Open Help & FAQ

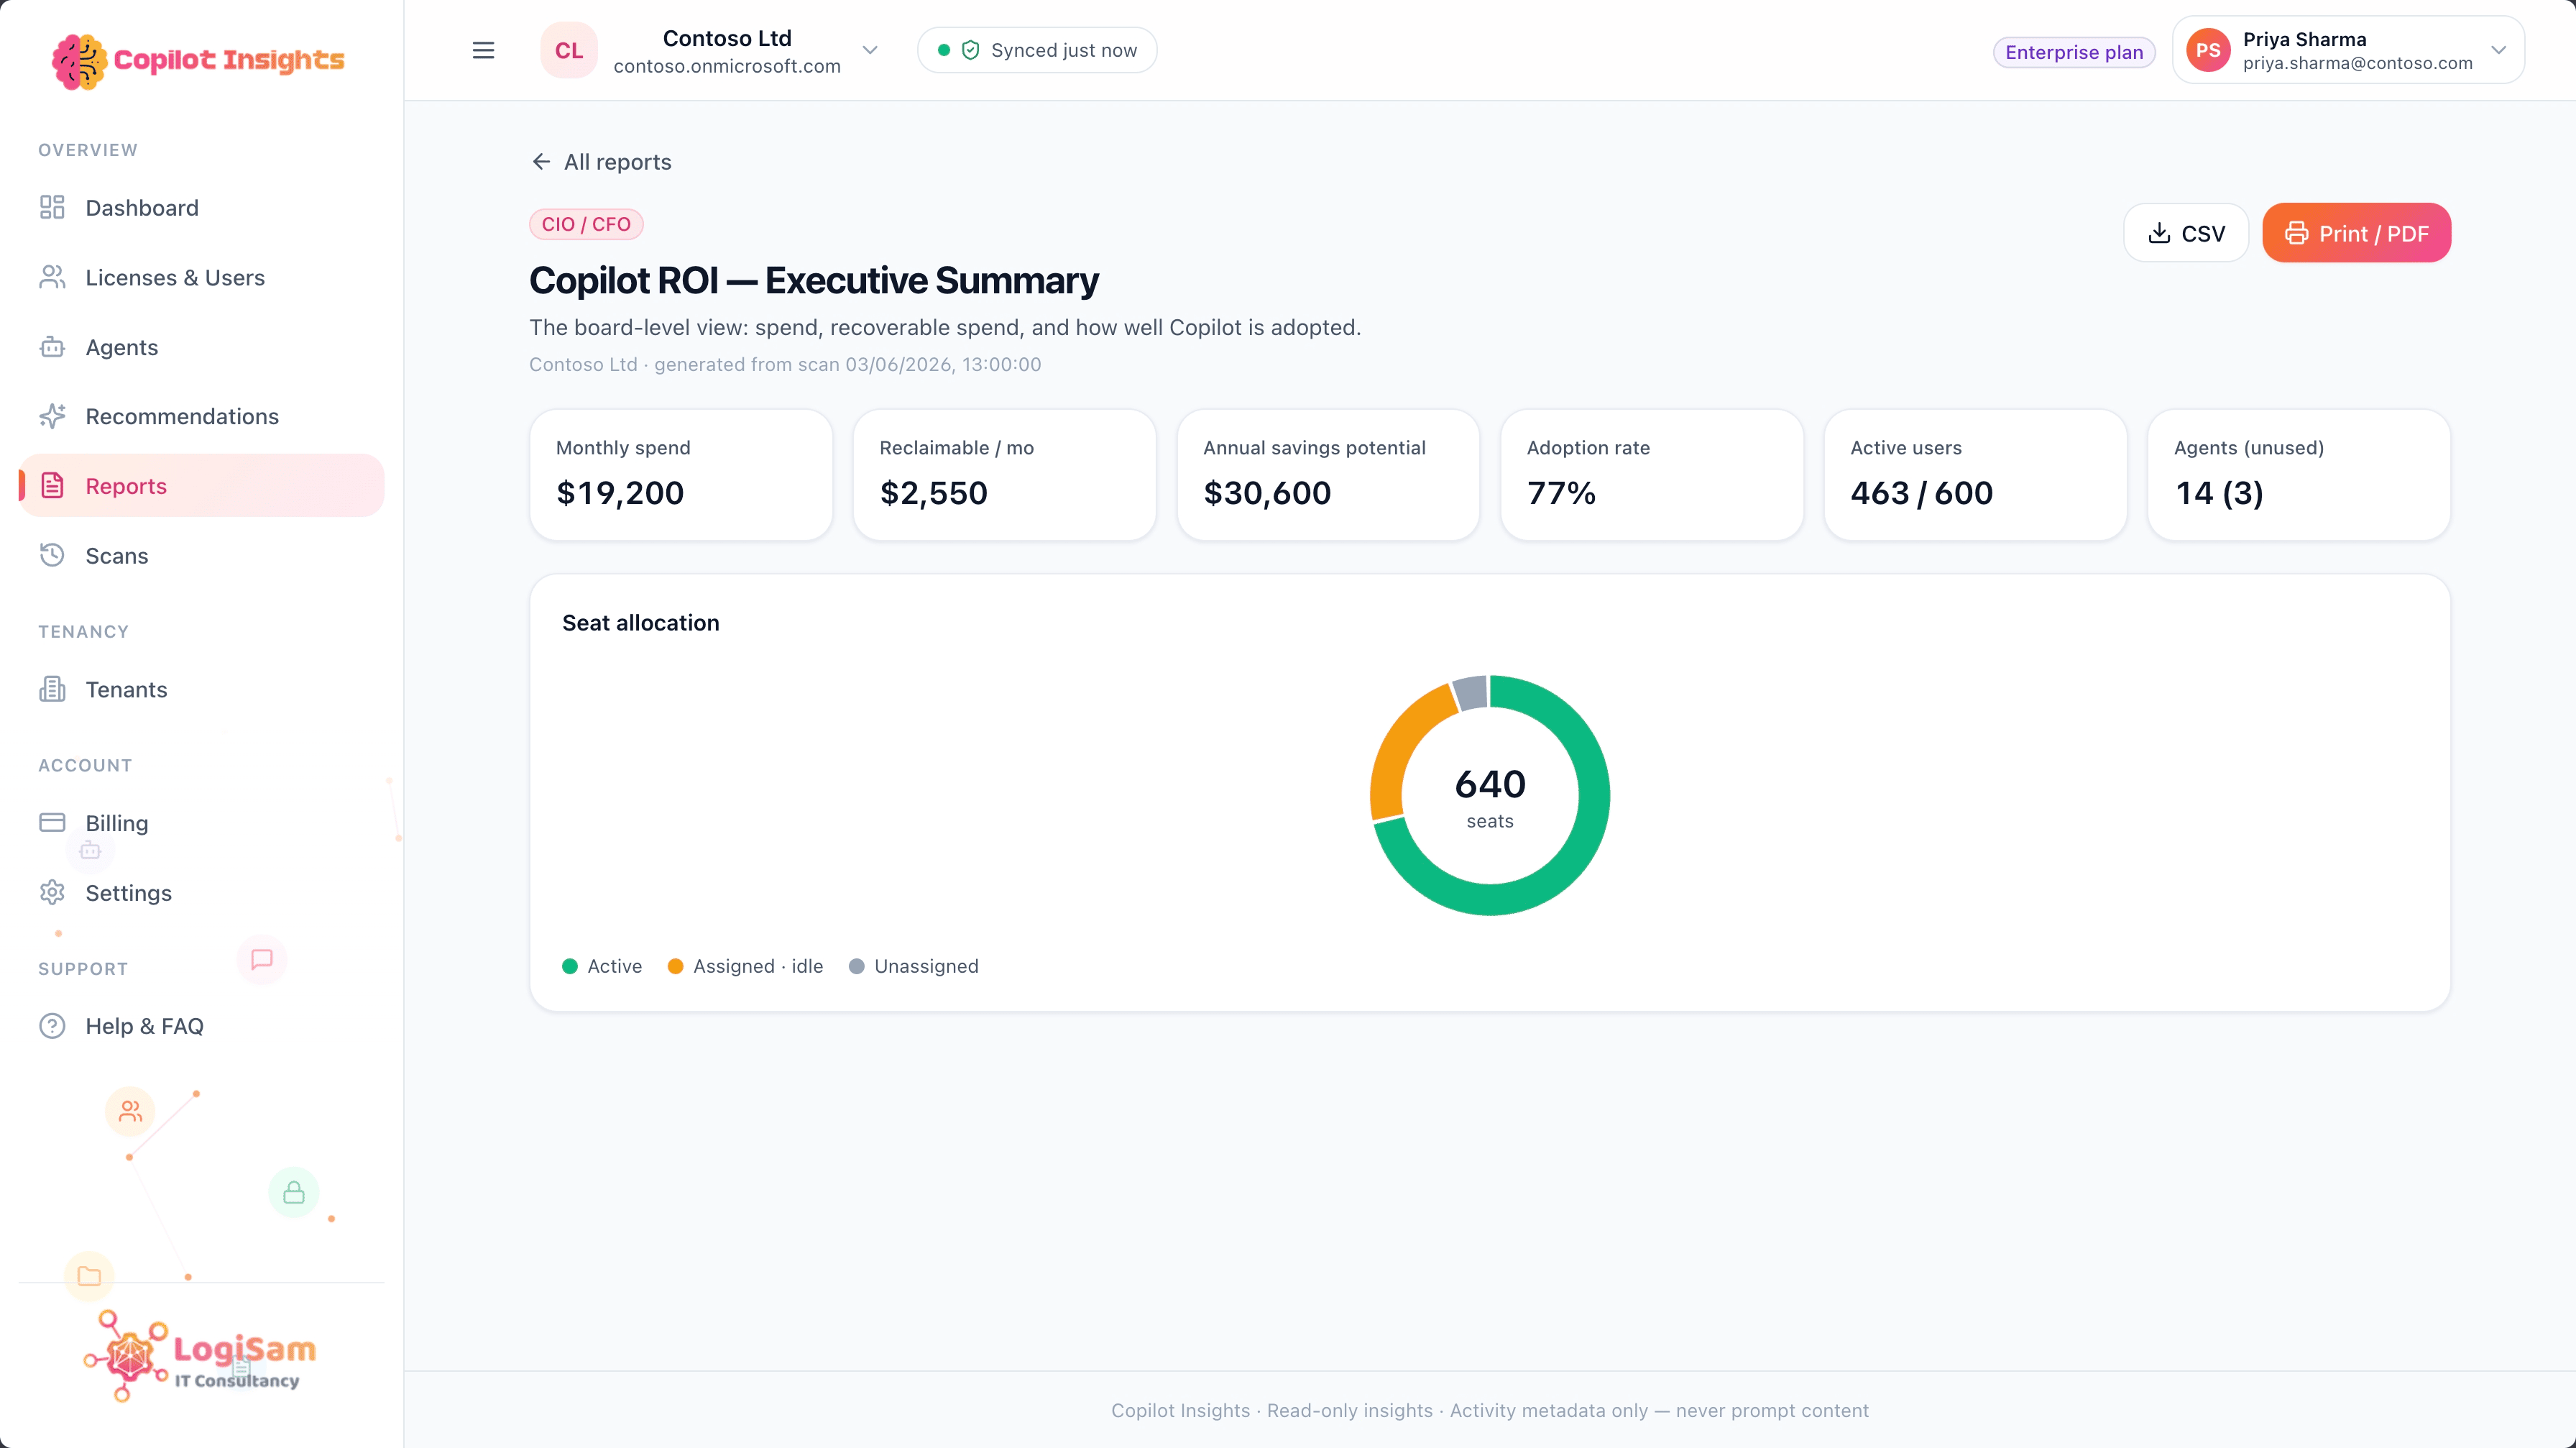(x=201, y=1026)
